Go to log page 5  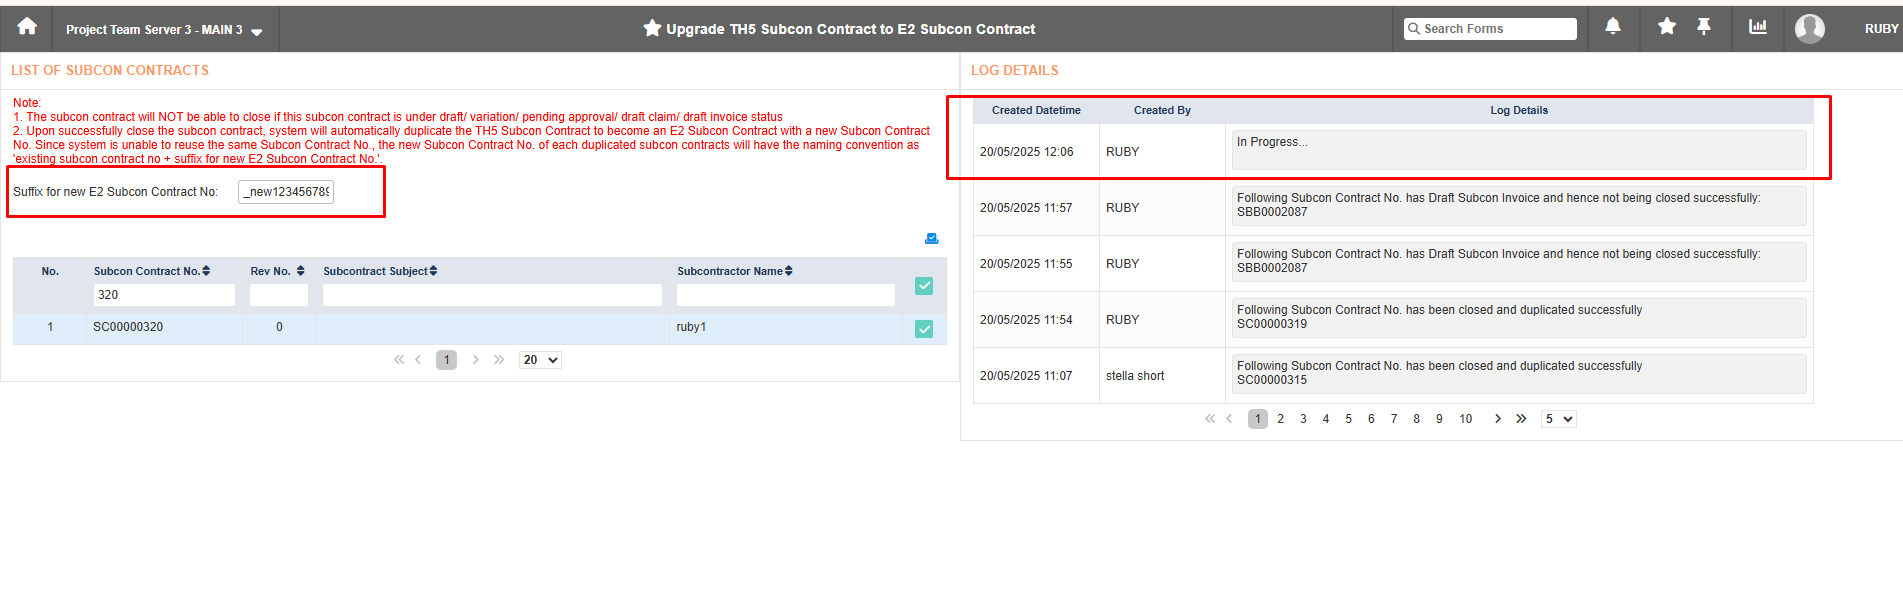tap(1348, 419)
